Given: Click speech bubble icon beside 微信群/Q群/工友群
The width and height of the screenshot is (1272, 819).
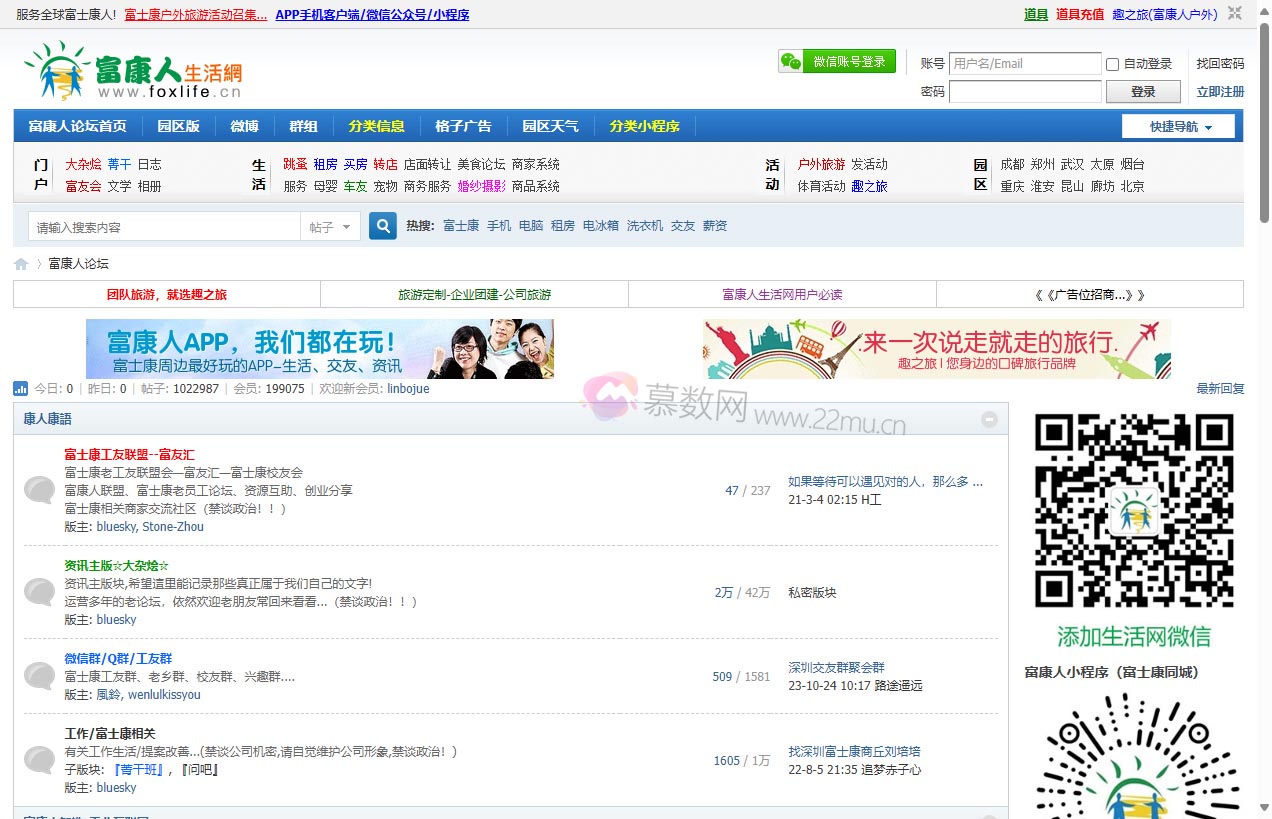Looking at the screenshot, I should click(39, 676).
